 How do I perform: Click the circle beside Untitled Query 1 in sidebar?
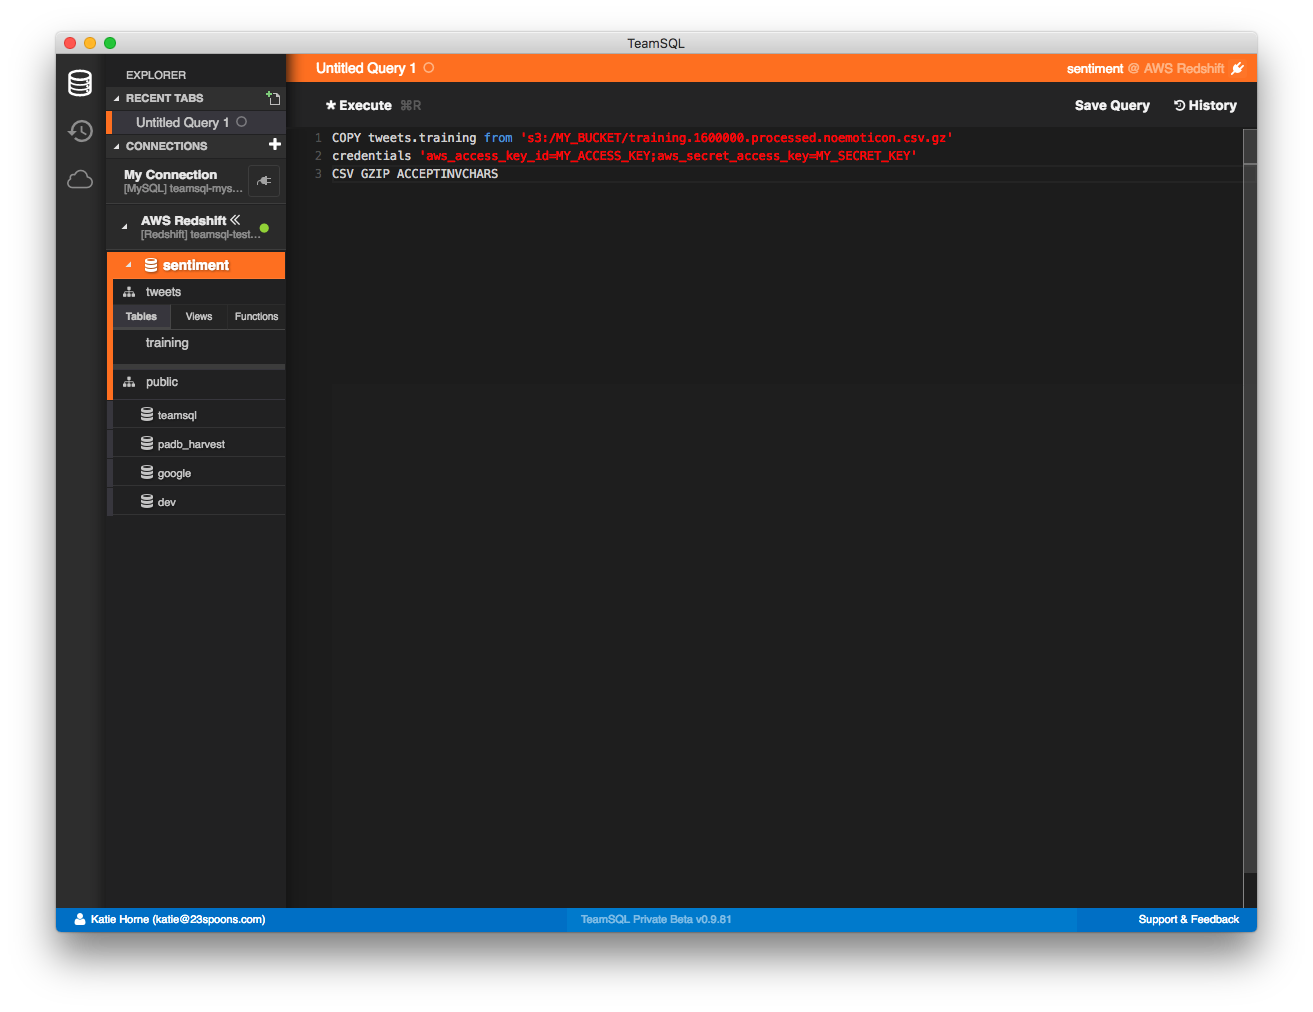pyautogui.click(x=242, y=122)
